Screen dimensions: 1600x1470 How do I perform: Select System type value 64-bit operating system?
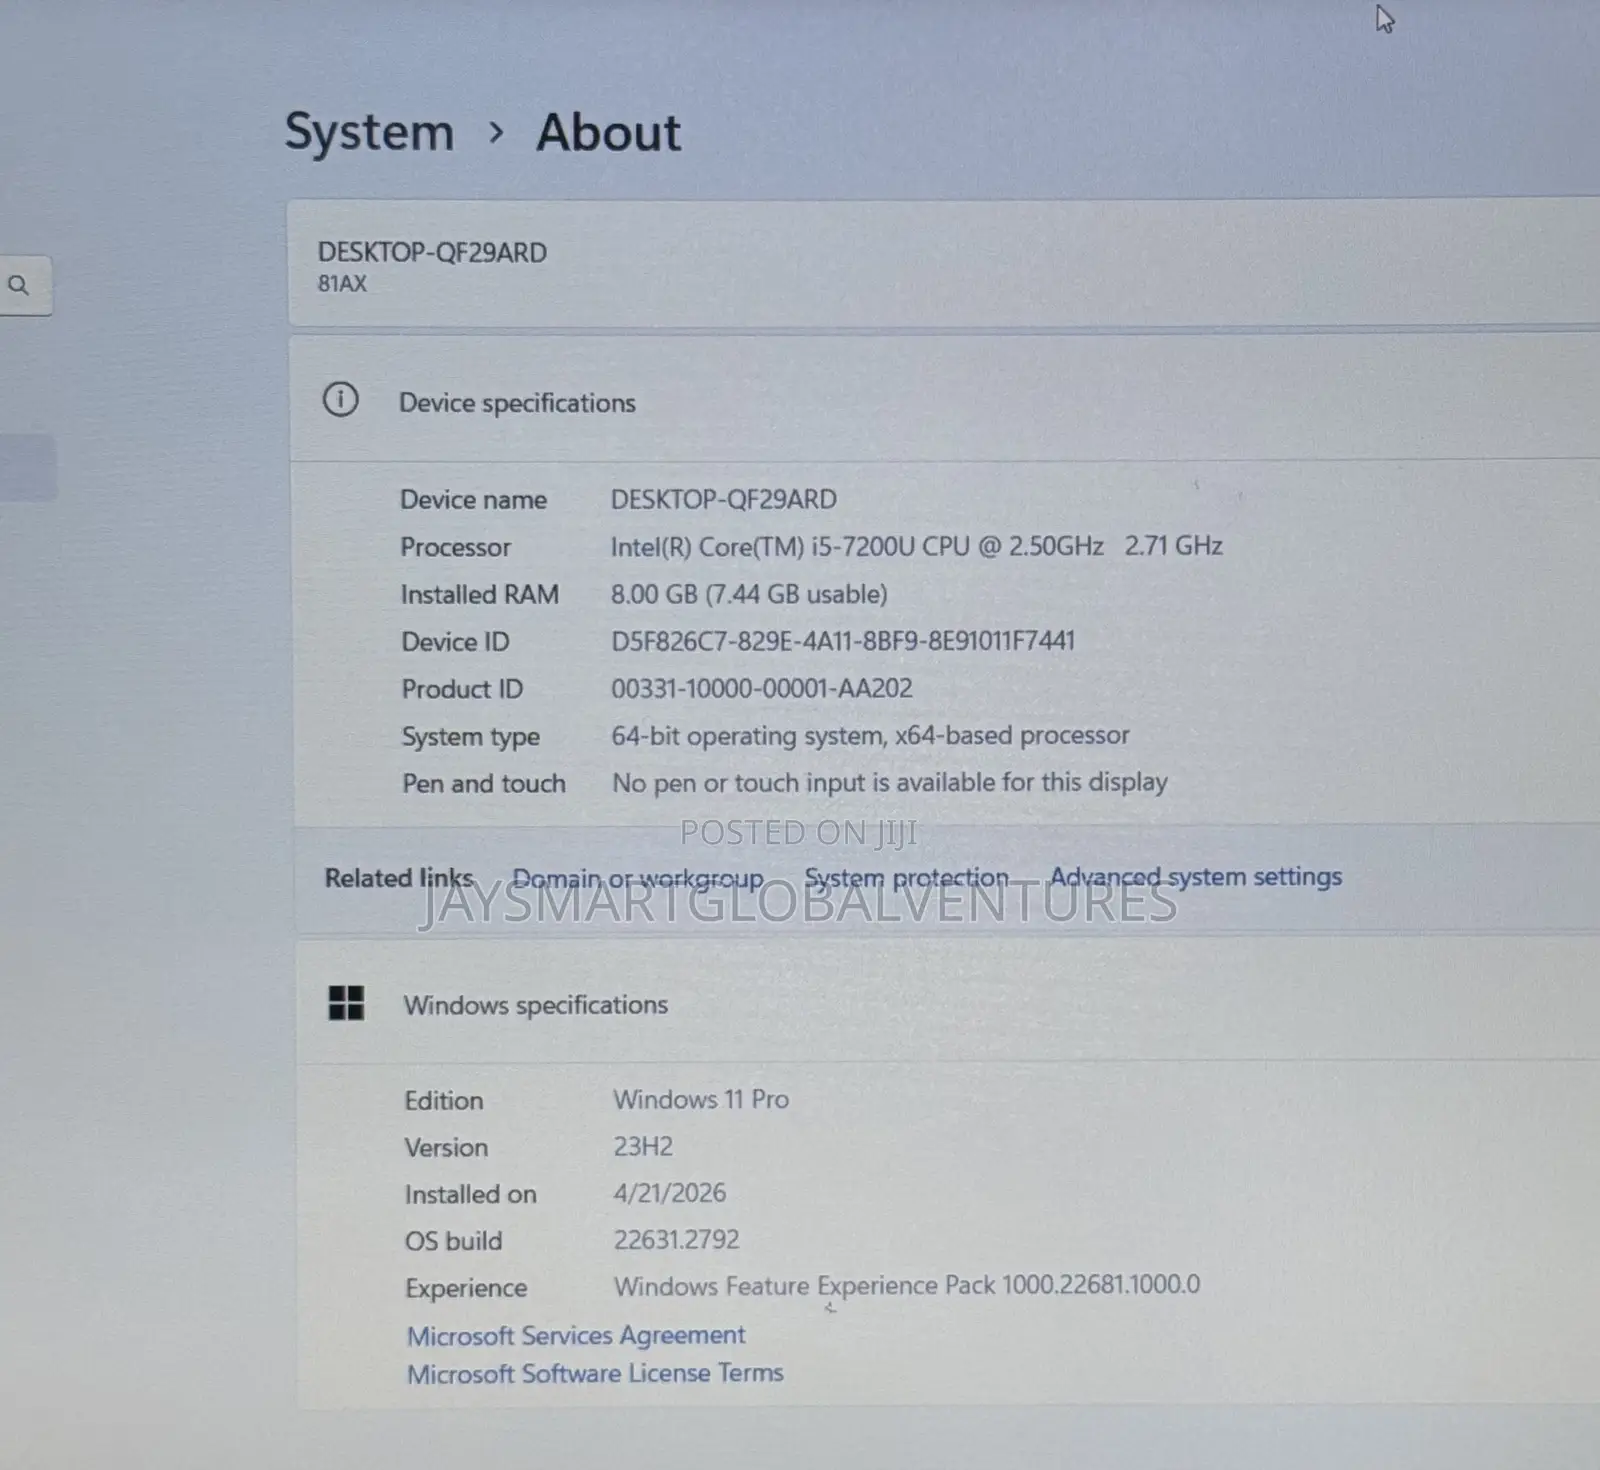coord(870,735)
